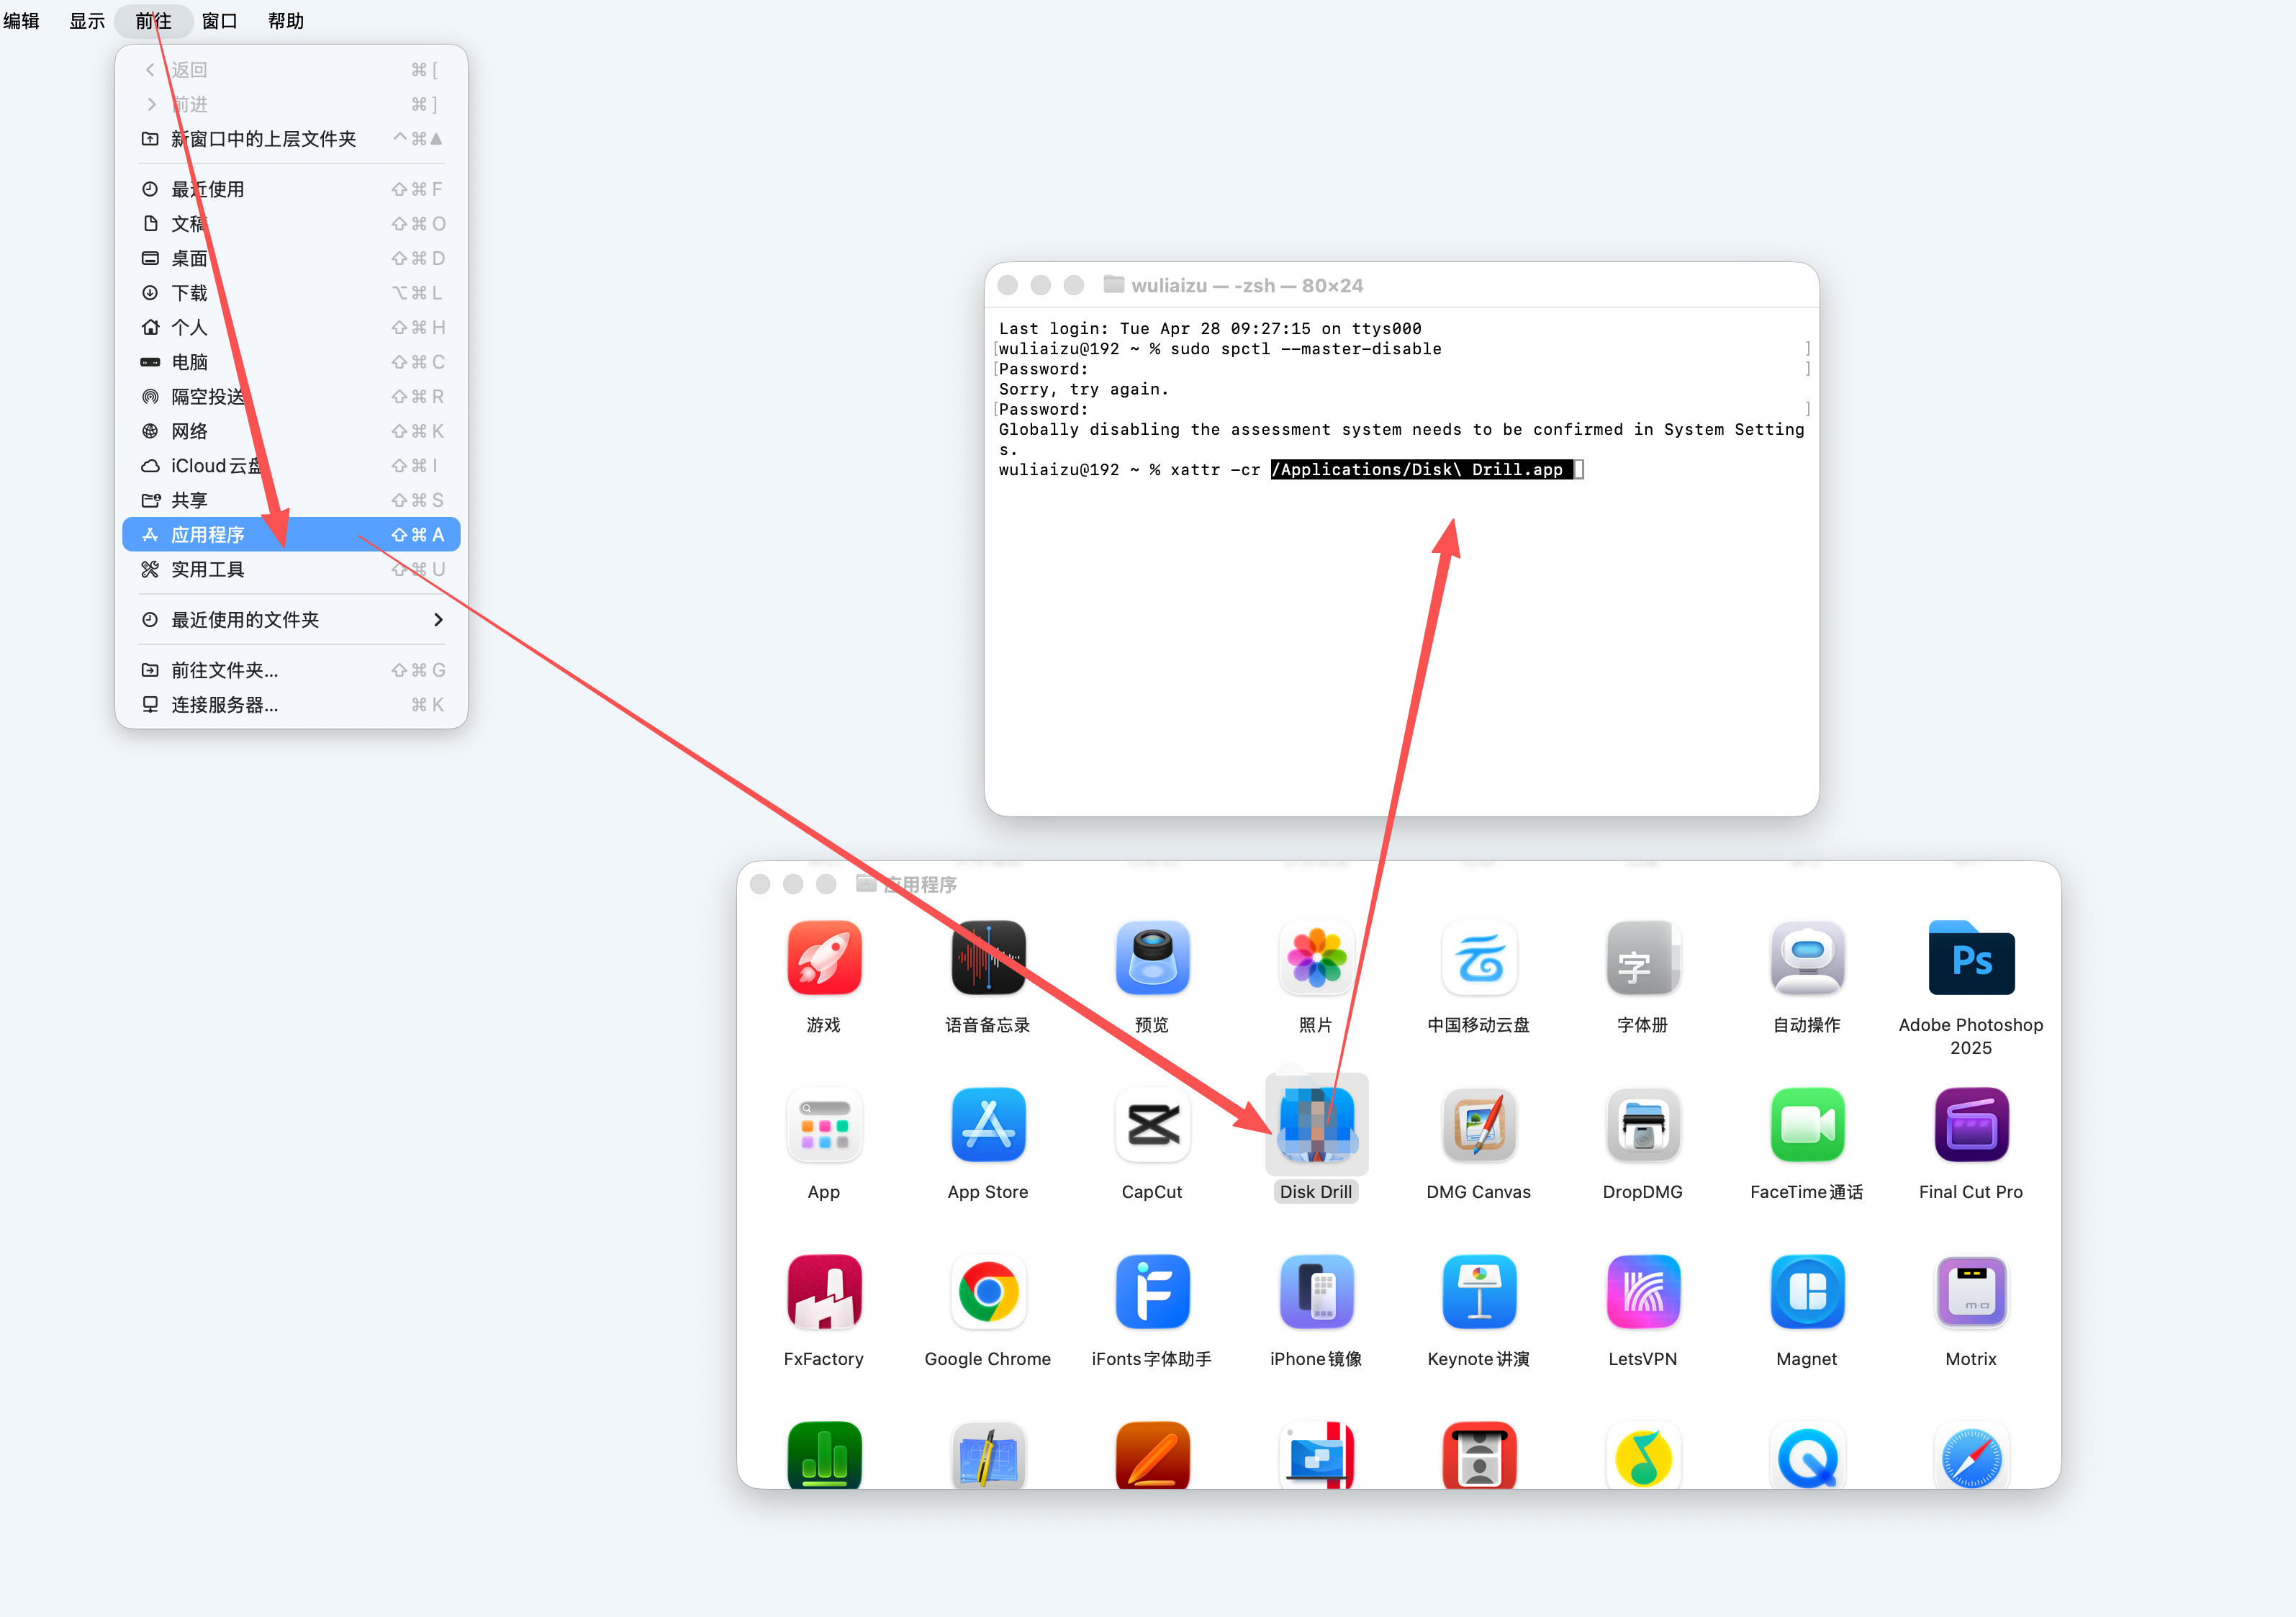Choose 前往文件夹… from the menu

(x=291, y=670)
